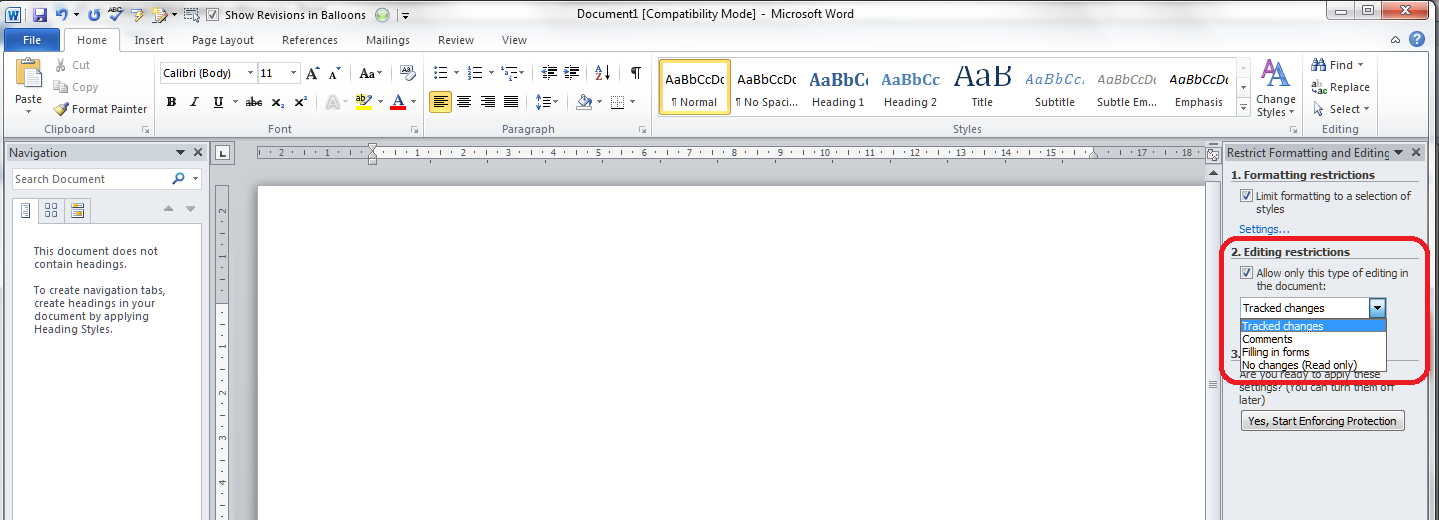The width and height of the screenshot is (1439, 520).
Task: Select Comments from editing restrictions list
Action: click(1267, 339)
